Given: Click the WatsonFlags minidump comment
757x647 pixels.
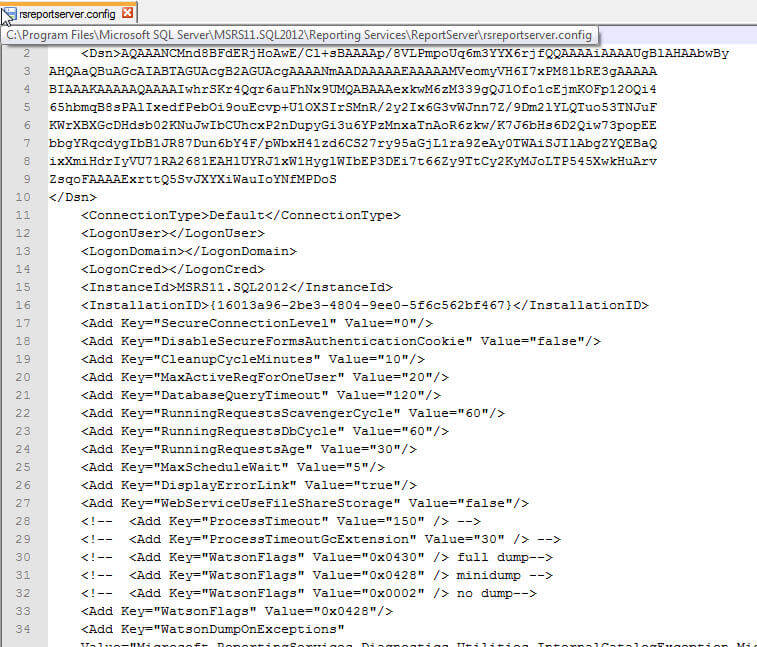Looking at the screenshot, I should pos(317,575).
